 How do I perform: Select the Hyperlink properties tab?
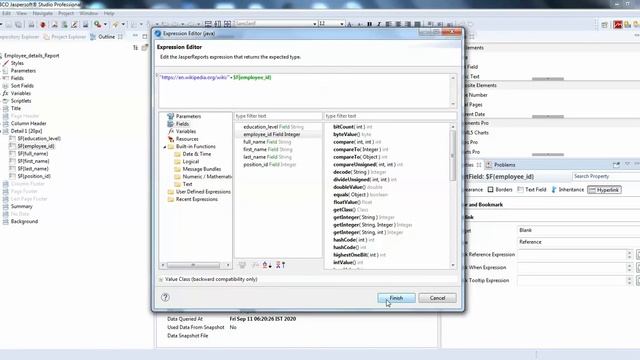604,190
